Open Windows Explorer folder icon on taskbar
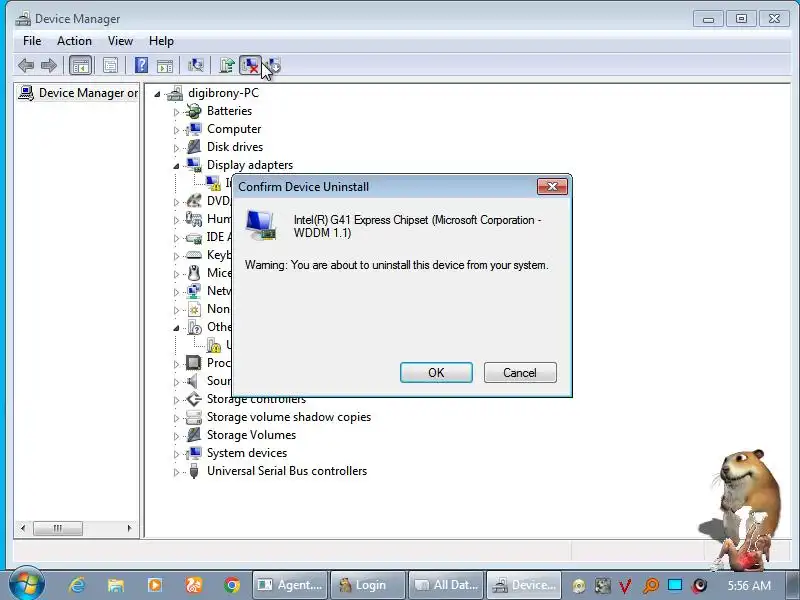800x600 pixels. pos(116,585)
